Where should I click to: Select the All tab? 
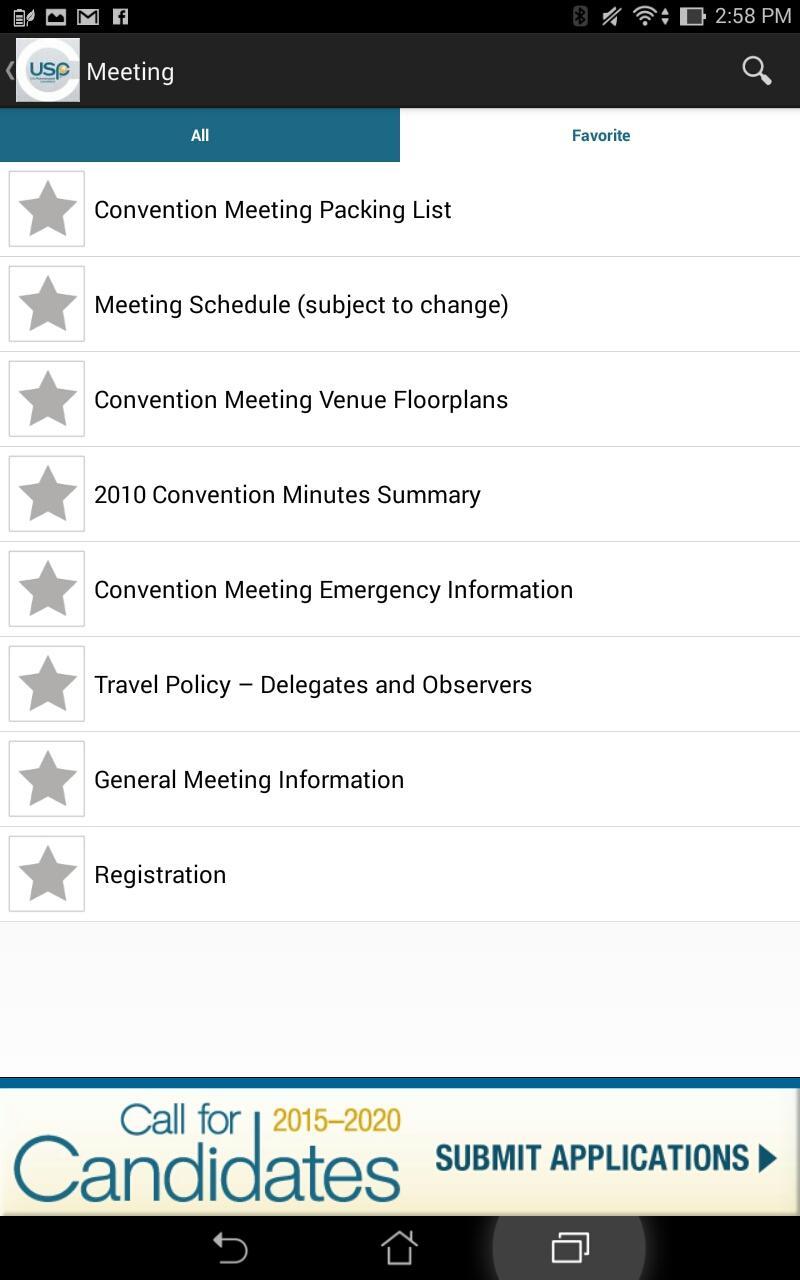(x=200, y=135)
